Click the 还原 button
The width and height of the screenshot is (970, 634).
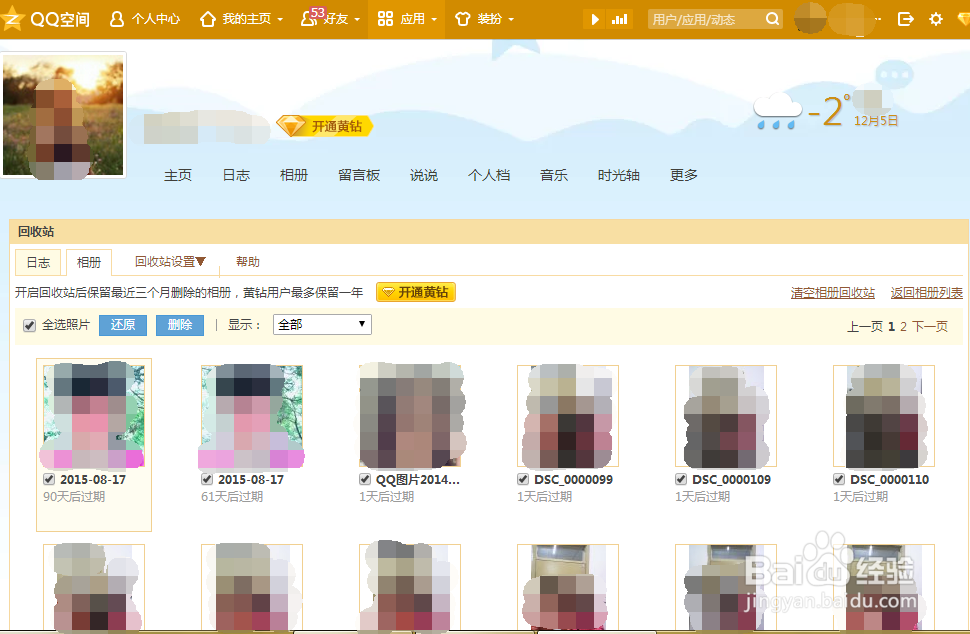[x=122, y=325]
